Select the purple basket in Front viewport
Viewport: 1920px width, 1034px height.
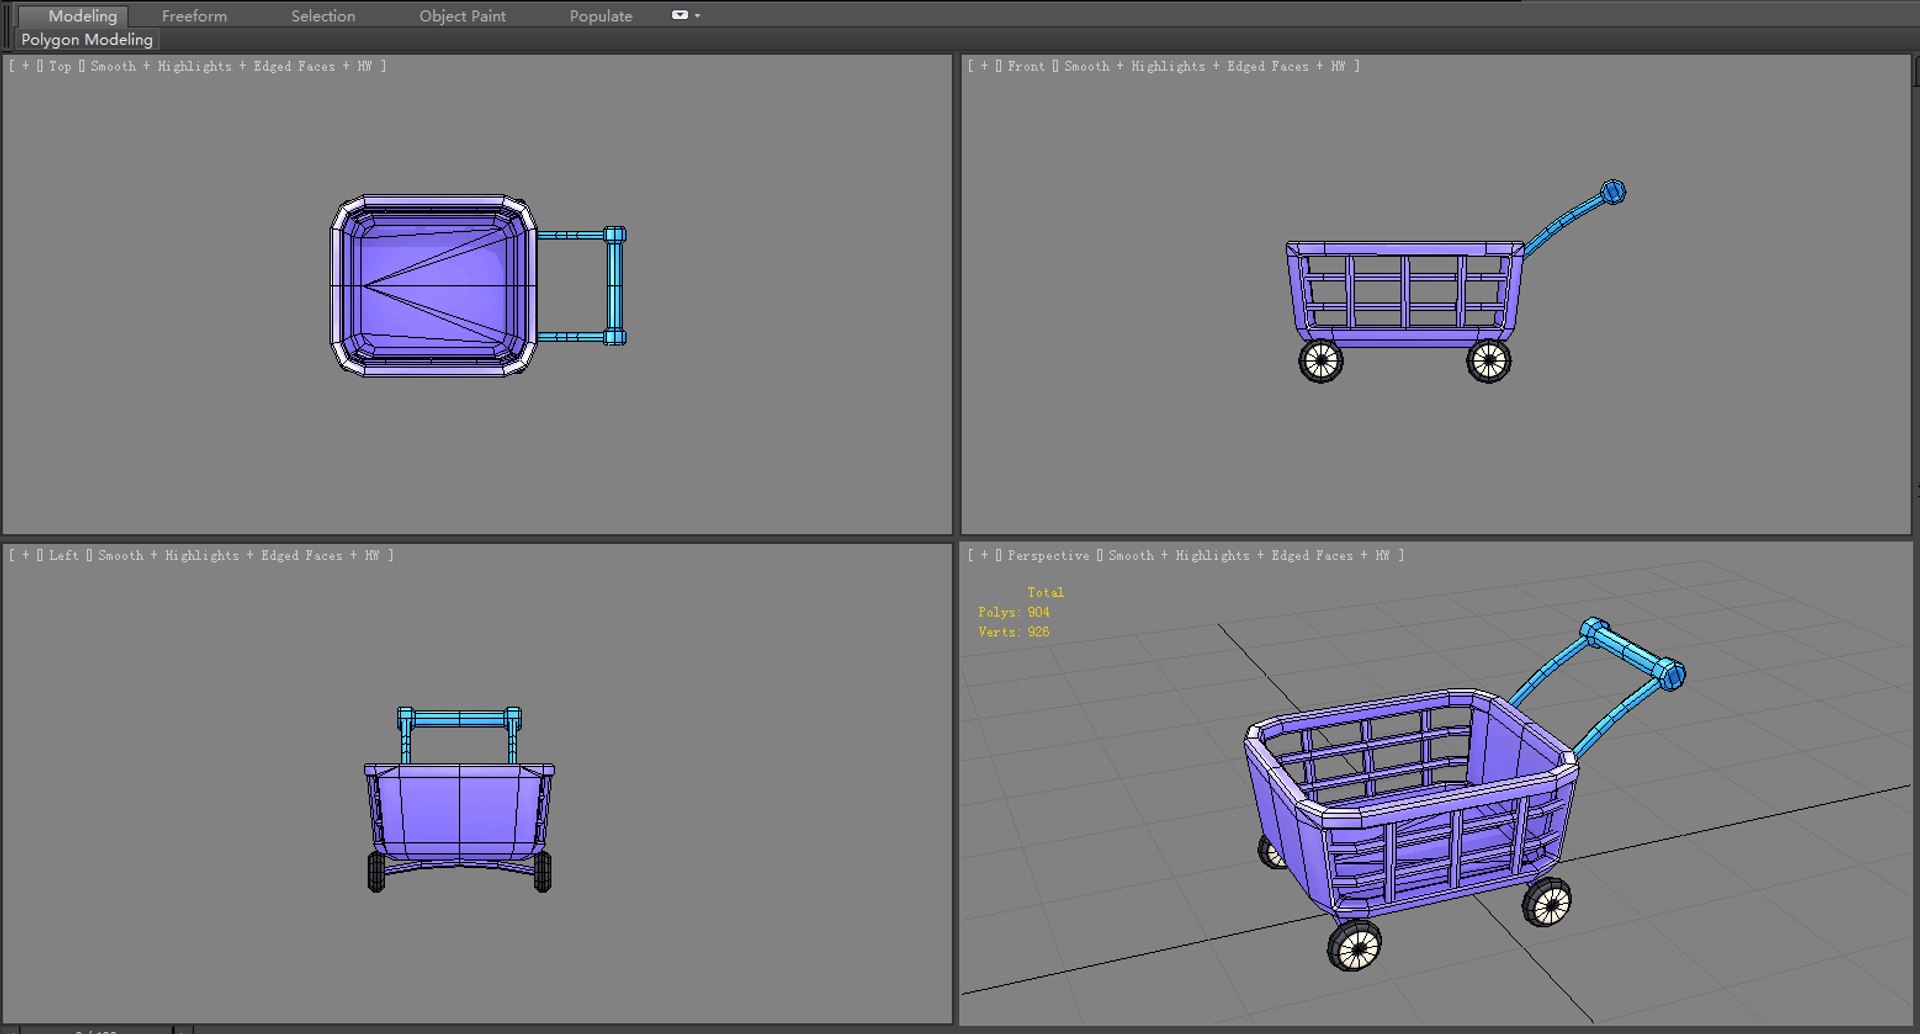[1405, 295]
